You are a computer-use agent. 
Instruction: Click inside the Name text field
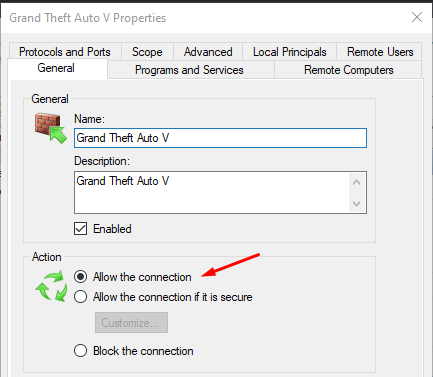pos(220,138)
